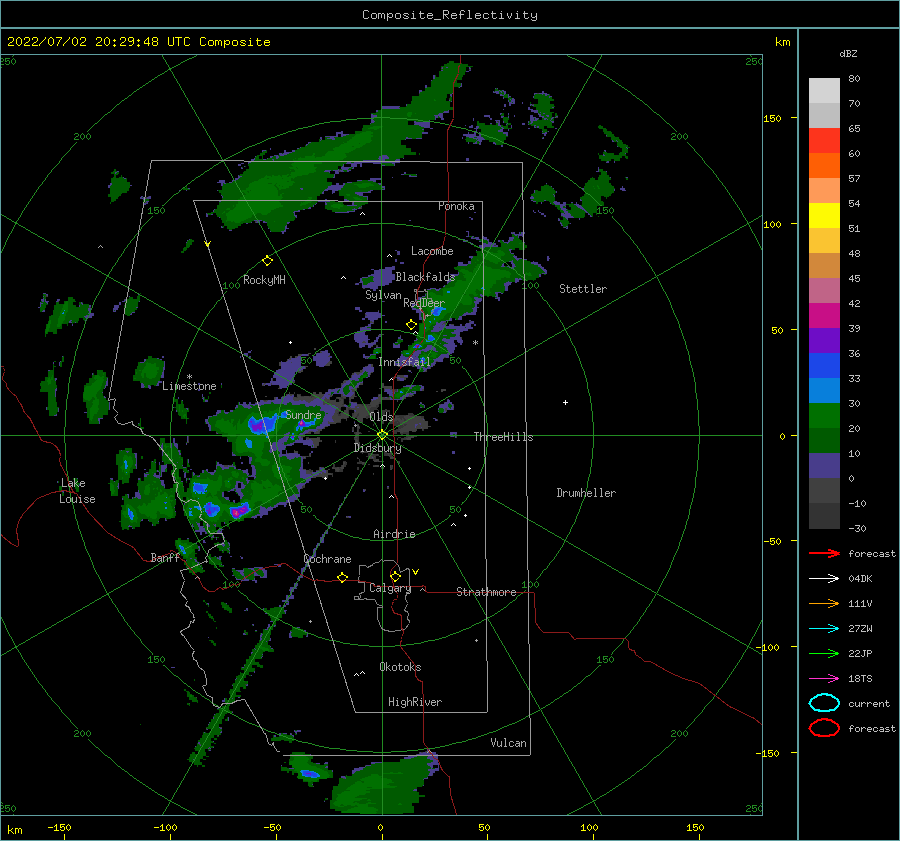The width and height of the screenshot is (900, 841).
Task: Click the RockyMH label
Action: [264, 280]
